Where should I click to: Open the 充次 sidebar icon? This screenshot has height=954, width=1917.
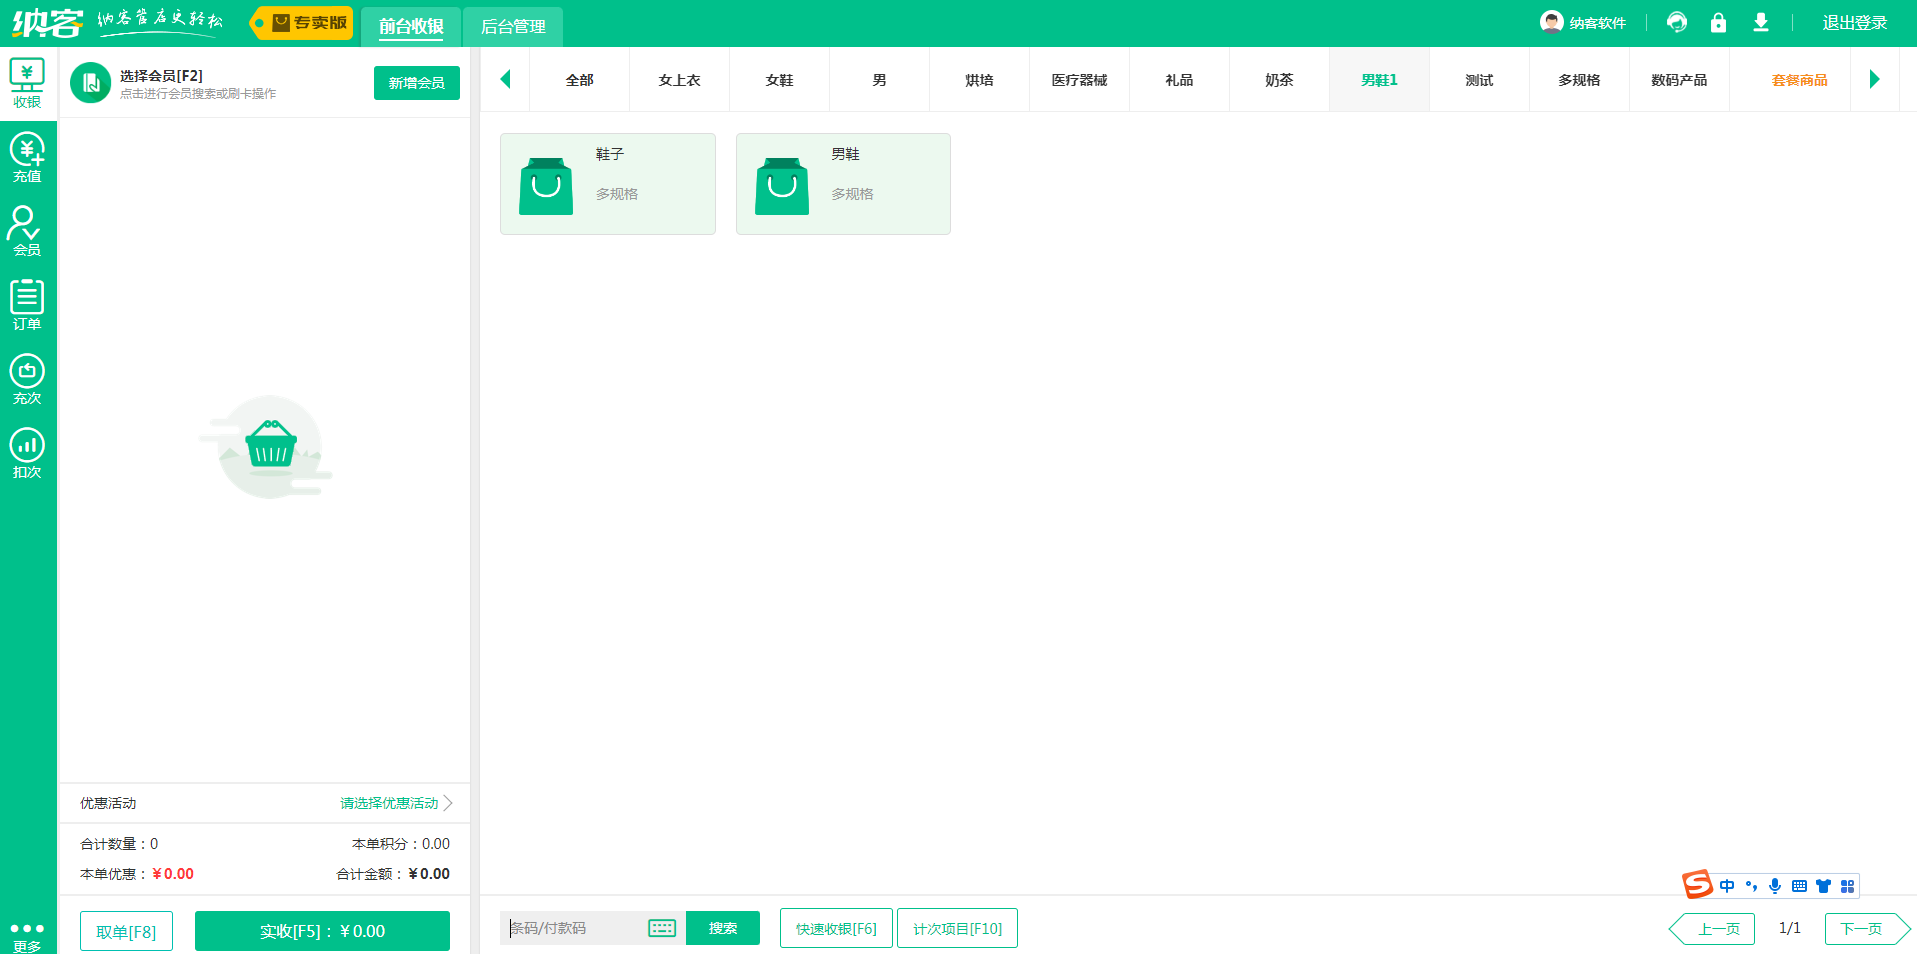[27, 379]
